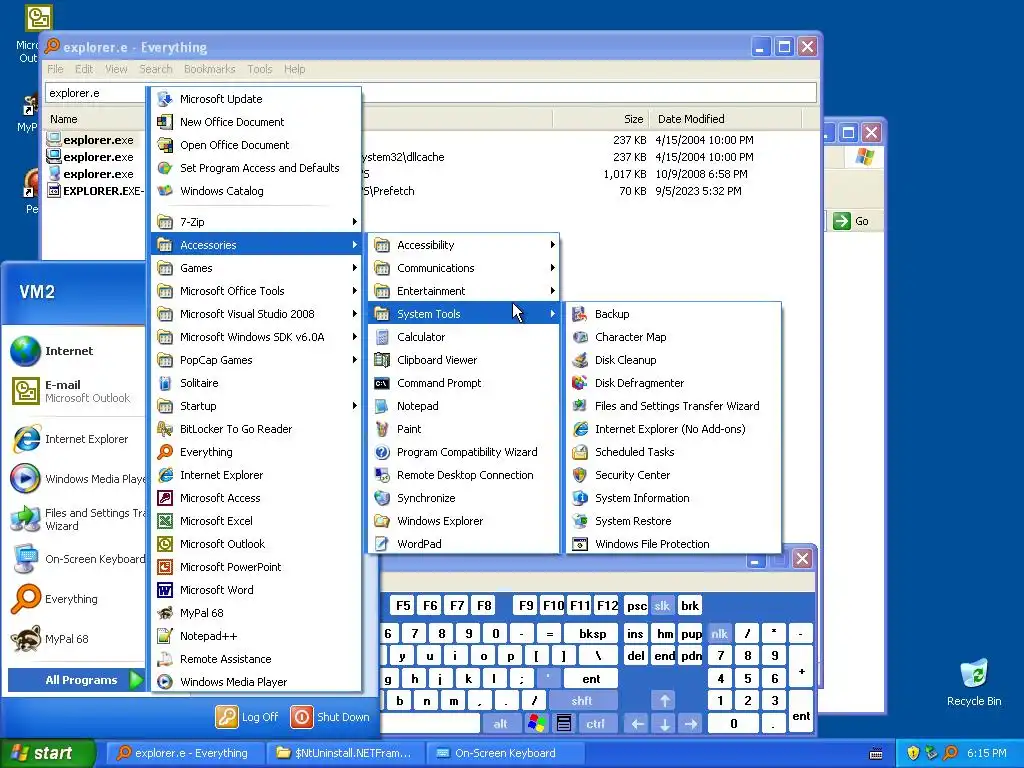Click Go button in Explorer window
The height and width of the screenshot is (768, 1024).
tap(852, 221)
